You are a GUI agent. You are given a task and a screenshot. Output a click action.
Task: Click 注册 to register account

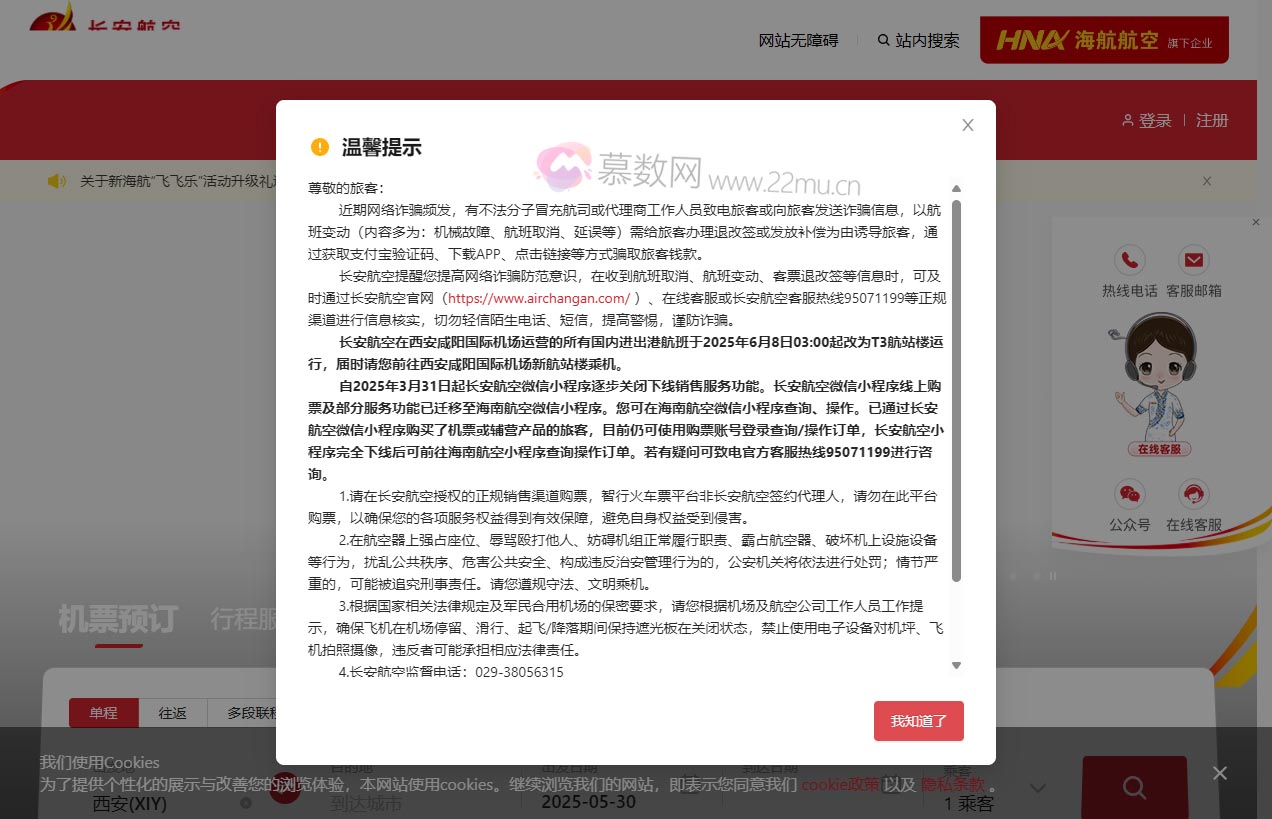pos(1212,120)
